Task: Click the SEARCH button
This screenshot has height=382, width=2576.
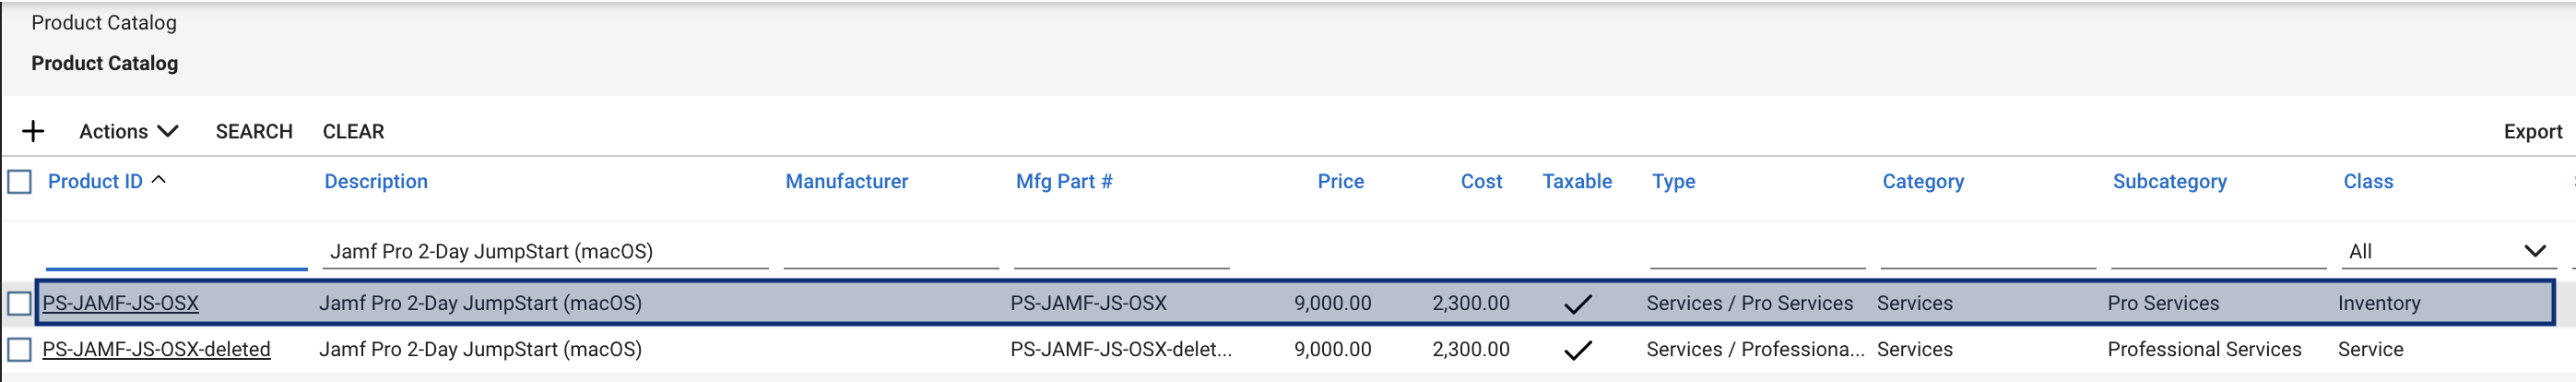Action: 254,131
